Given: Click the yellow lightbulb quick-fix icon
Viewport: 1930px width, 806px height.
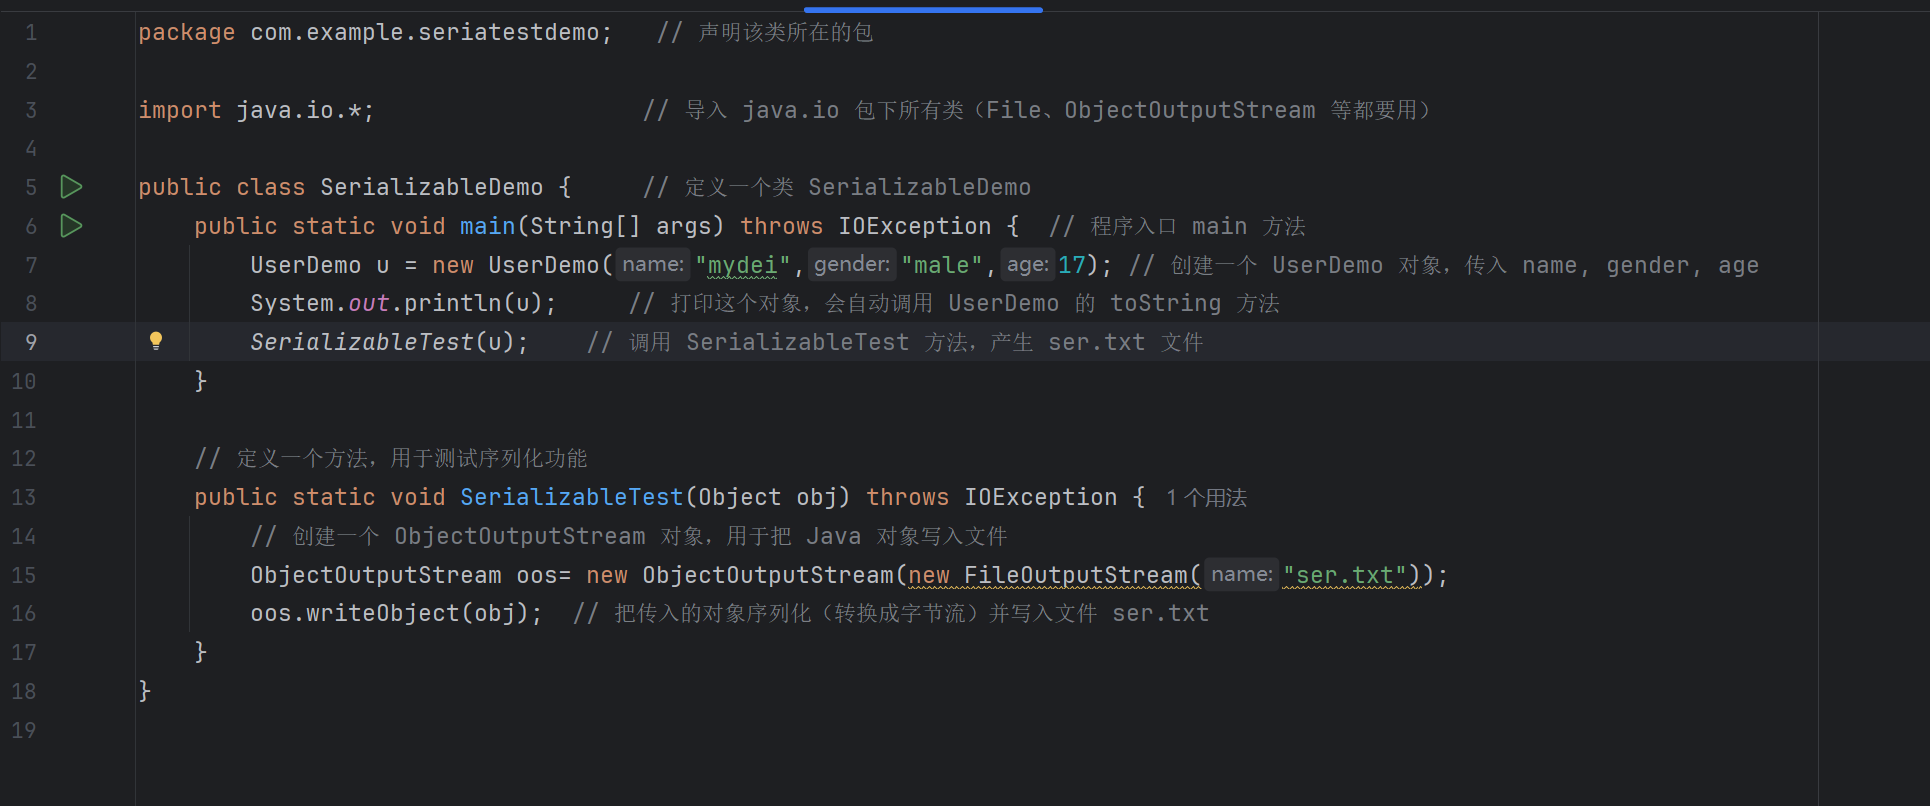Looking at the screenshot, I should point(156,341).
